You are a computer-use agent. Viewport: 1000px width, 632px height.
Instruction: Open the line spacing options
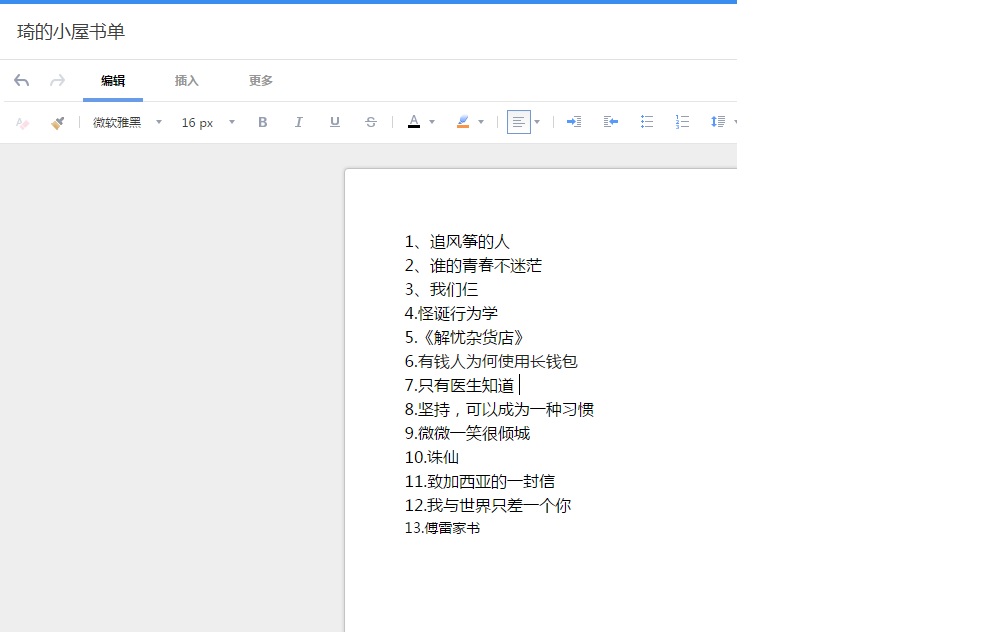coord(718,122)
